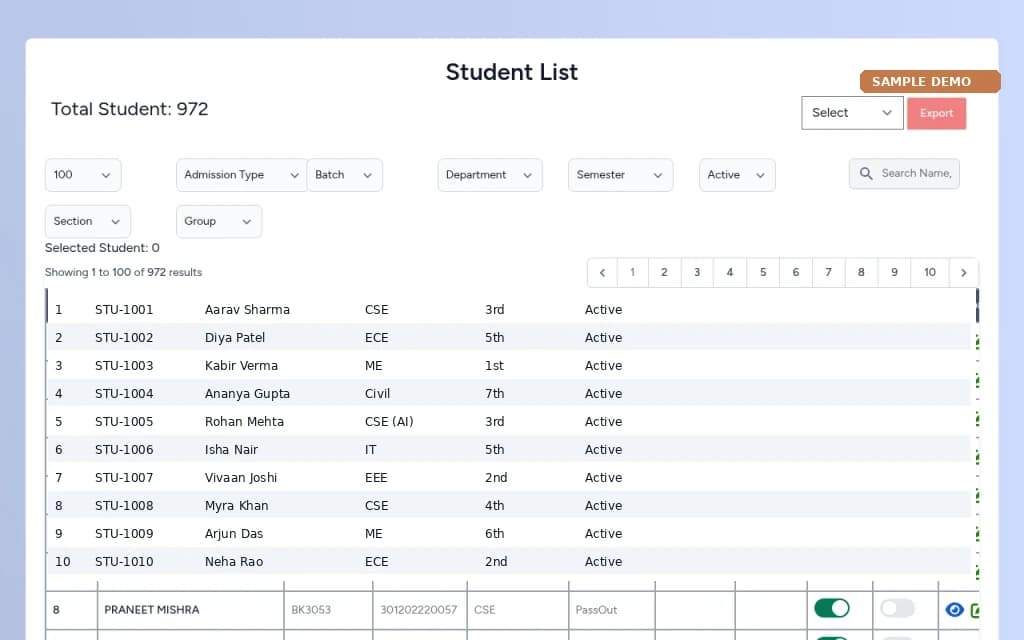Screen dimensions: 1024x640
Task: Open the Select dropdown beside Export
Action: 852,113
